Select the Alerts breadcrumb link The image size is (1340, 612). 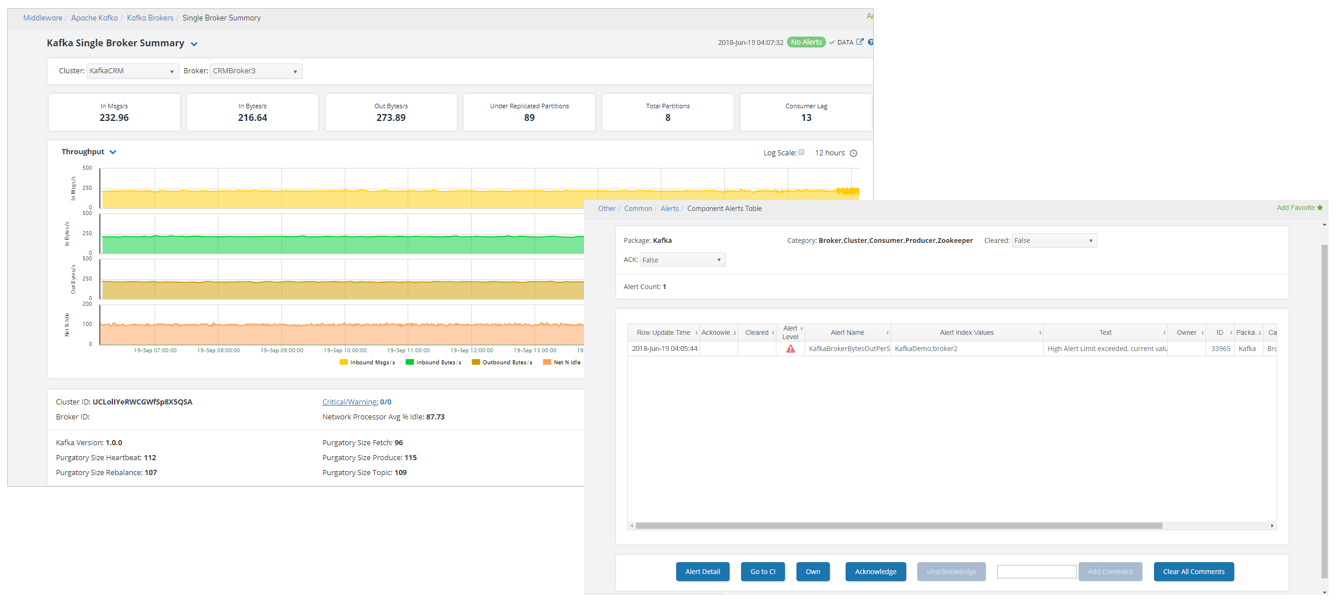[671, 208]
